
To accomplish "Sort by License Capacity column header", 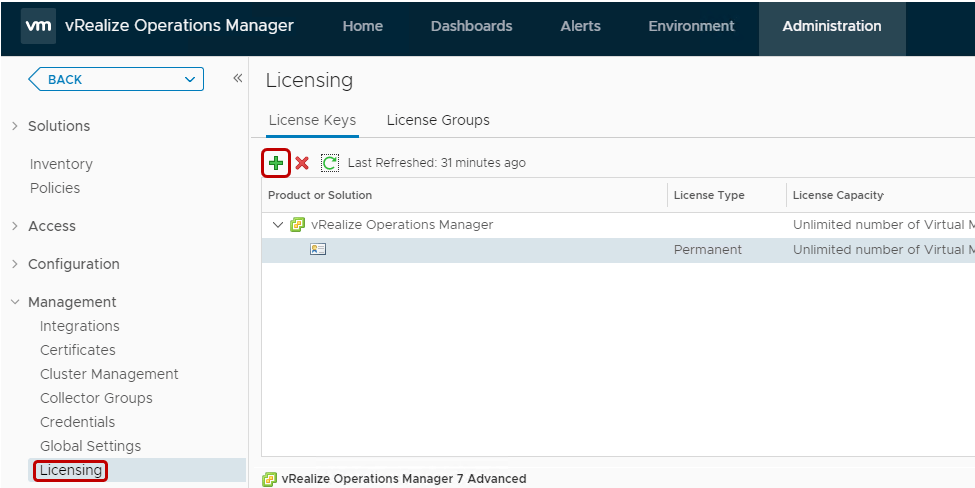I will coord(838,195).
